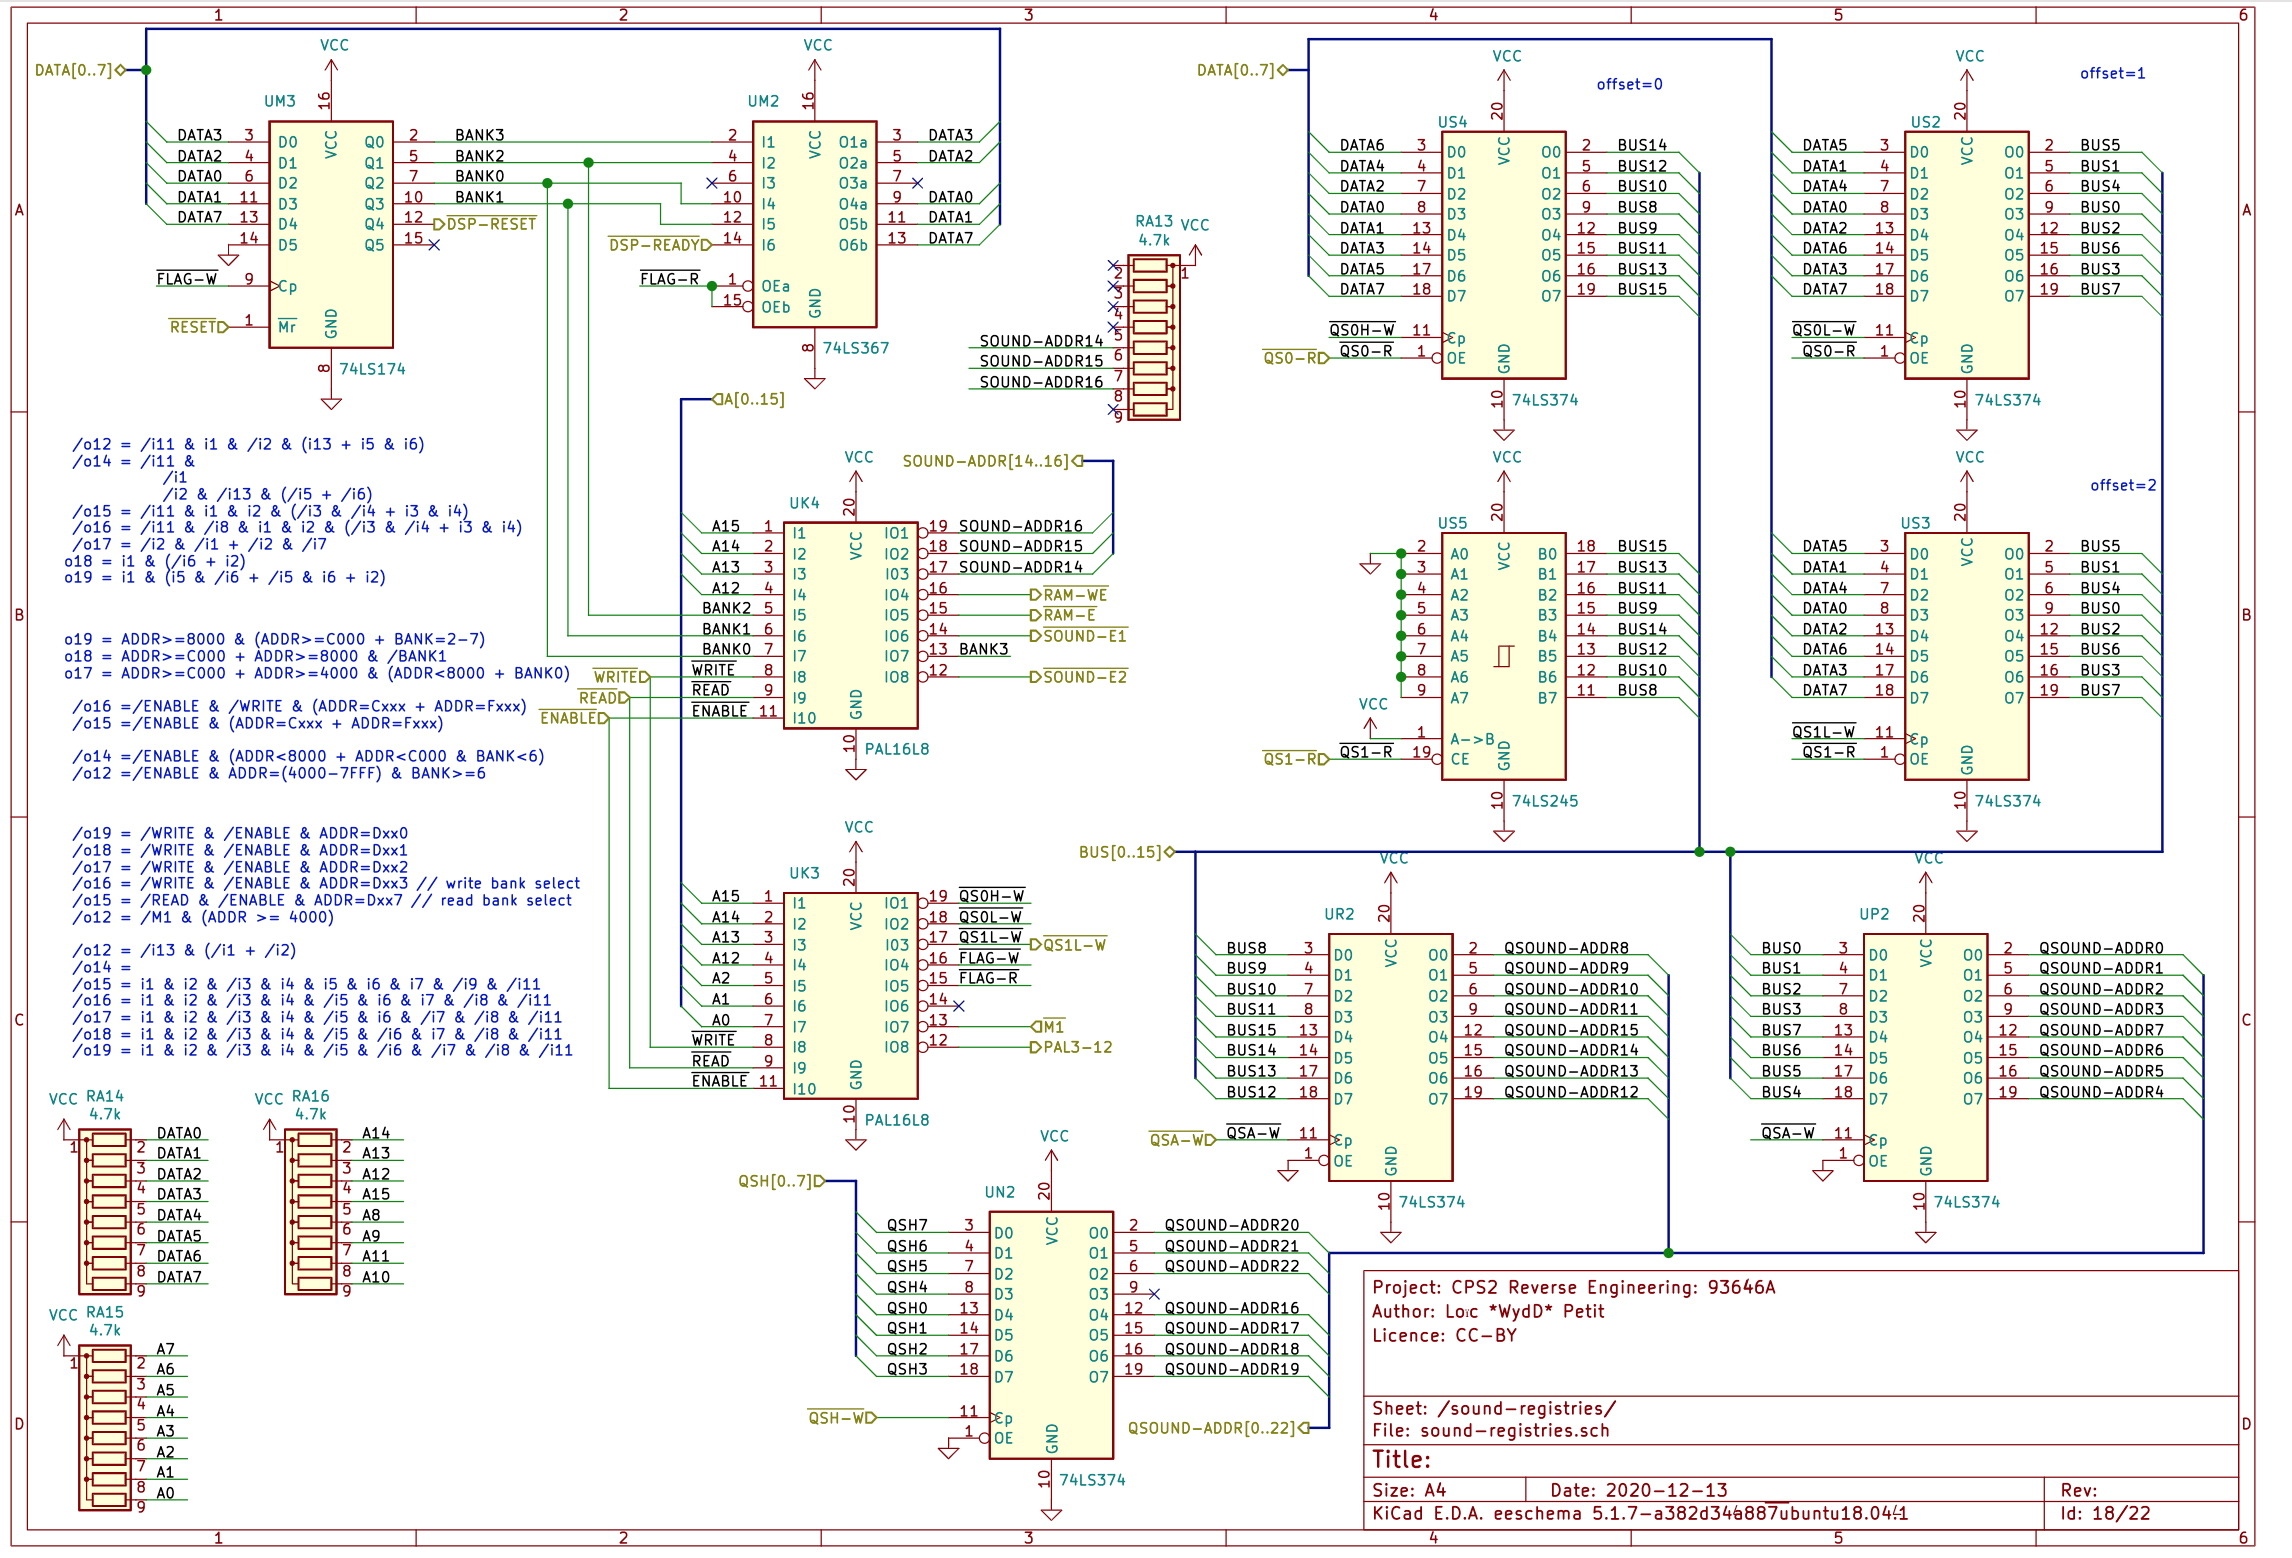
Task: Click the UK4 PAL16L8 component body
Action: coord(850,625)
